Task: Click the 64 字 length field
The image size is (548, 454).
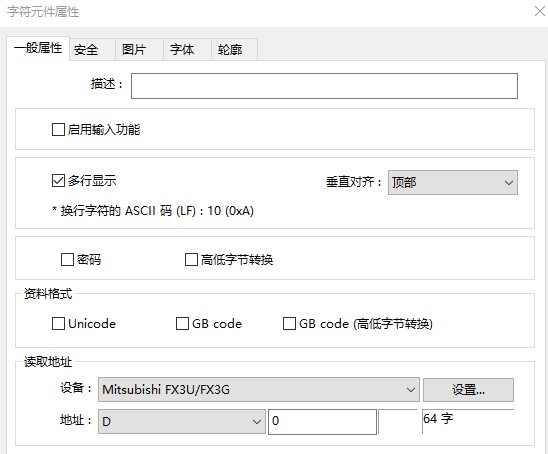Action: pyautogui.click(x=468, y=420)
